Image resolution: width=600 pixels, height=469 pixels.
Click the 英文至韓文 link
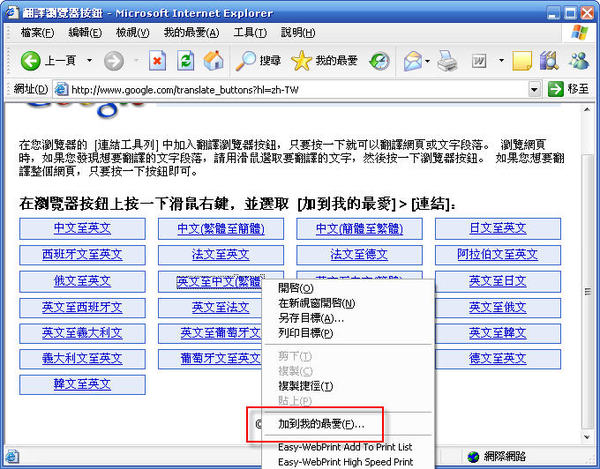click(498, 333)
